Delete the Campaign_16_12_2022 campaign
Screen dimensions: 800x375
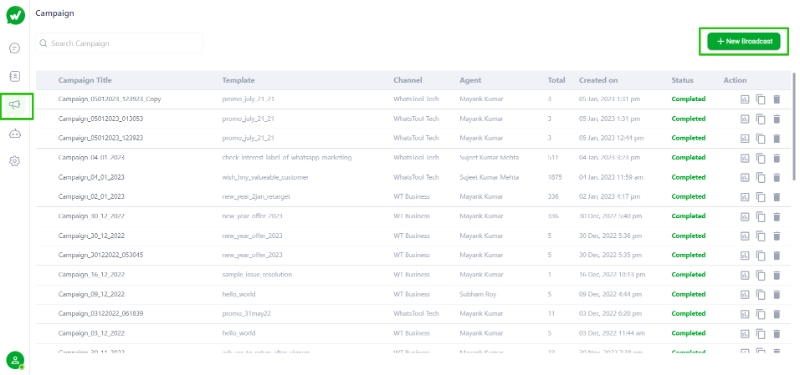(x=777, y=275)
